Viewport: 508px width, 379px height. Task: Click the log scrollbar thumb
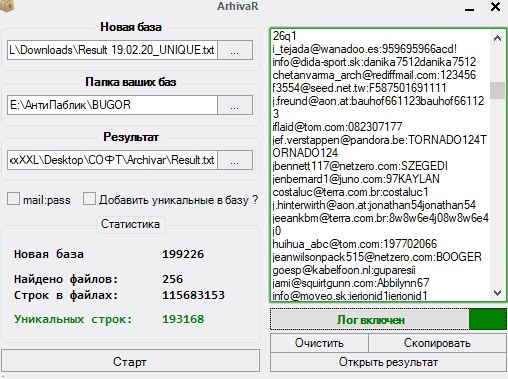(x=497, y=90)
